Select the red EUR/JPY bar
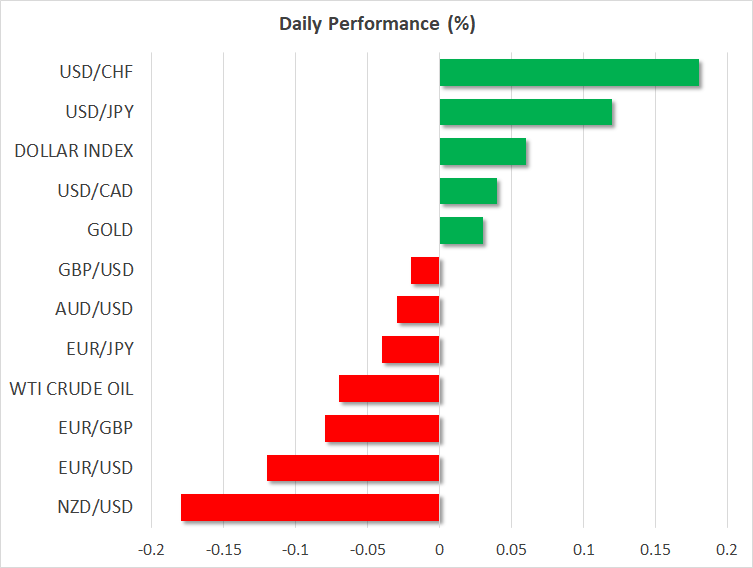 (411, 349)
